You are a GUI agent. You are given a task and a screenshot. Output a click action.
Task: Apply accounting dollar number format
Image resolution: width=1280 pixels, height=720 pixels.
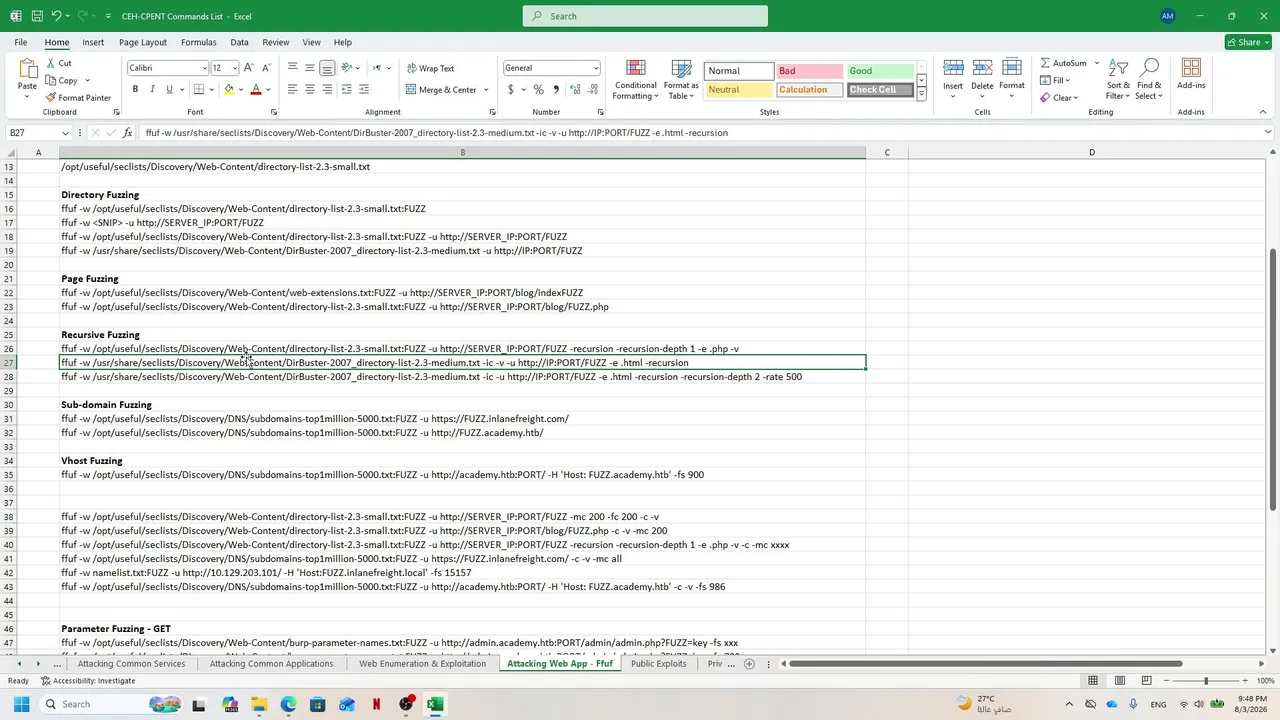click(x=511, y=89)
